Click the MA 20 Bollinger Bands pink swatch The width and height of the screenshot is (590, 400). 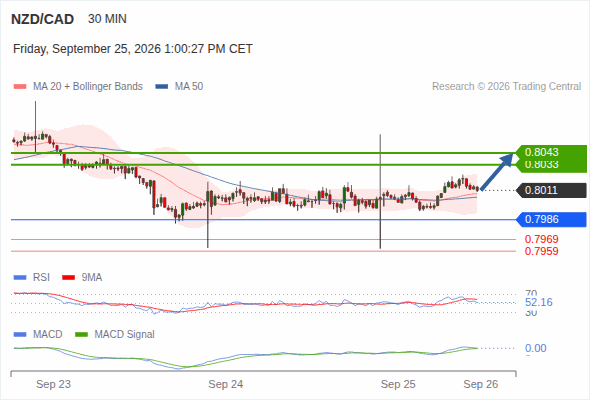[x=20, y=87]
